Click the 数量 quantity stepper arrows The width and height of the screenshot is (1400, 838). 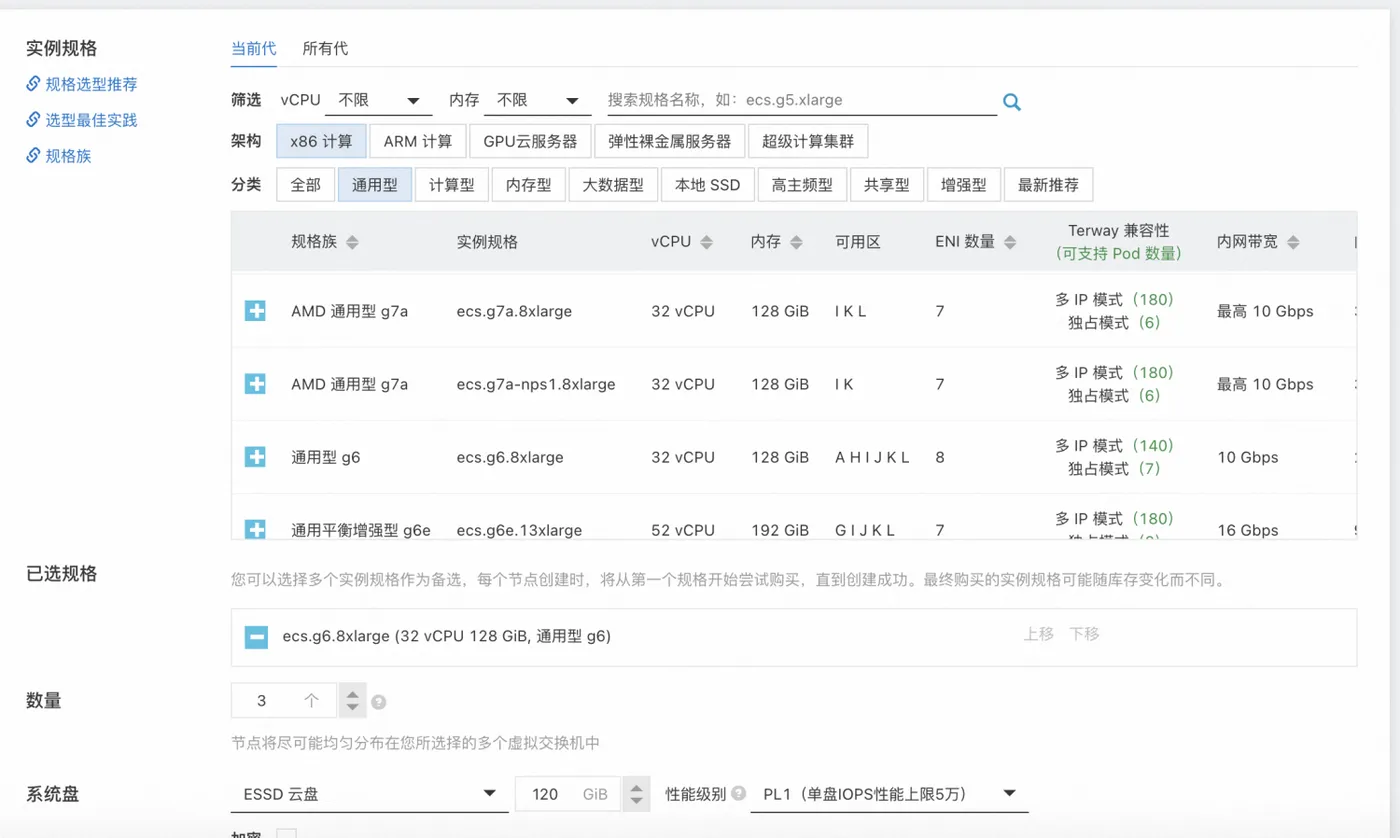pyautogui.click(x=352, y=701)
